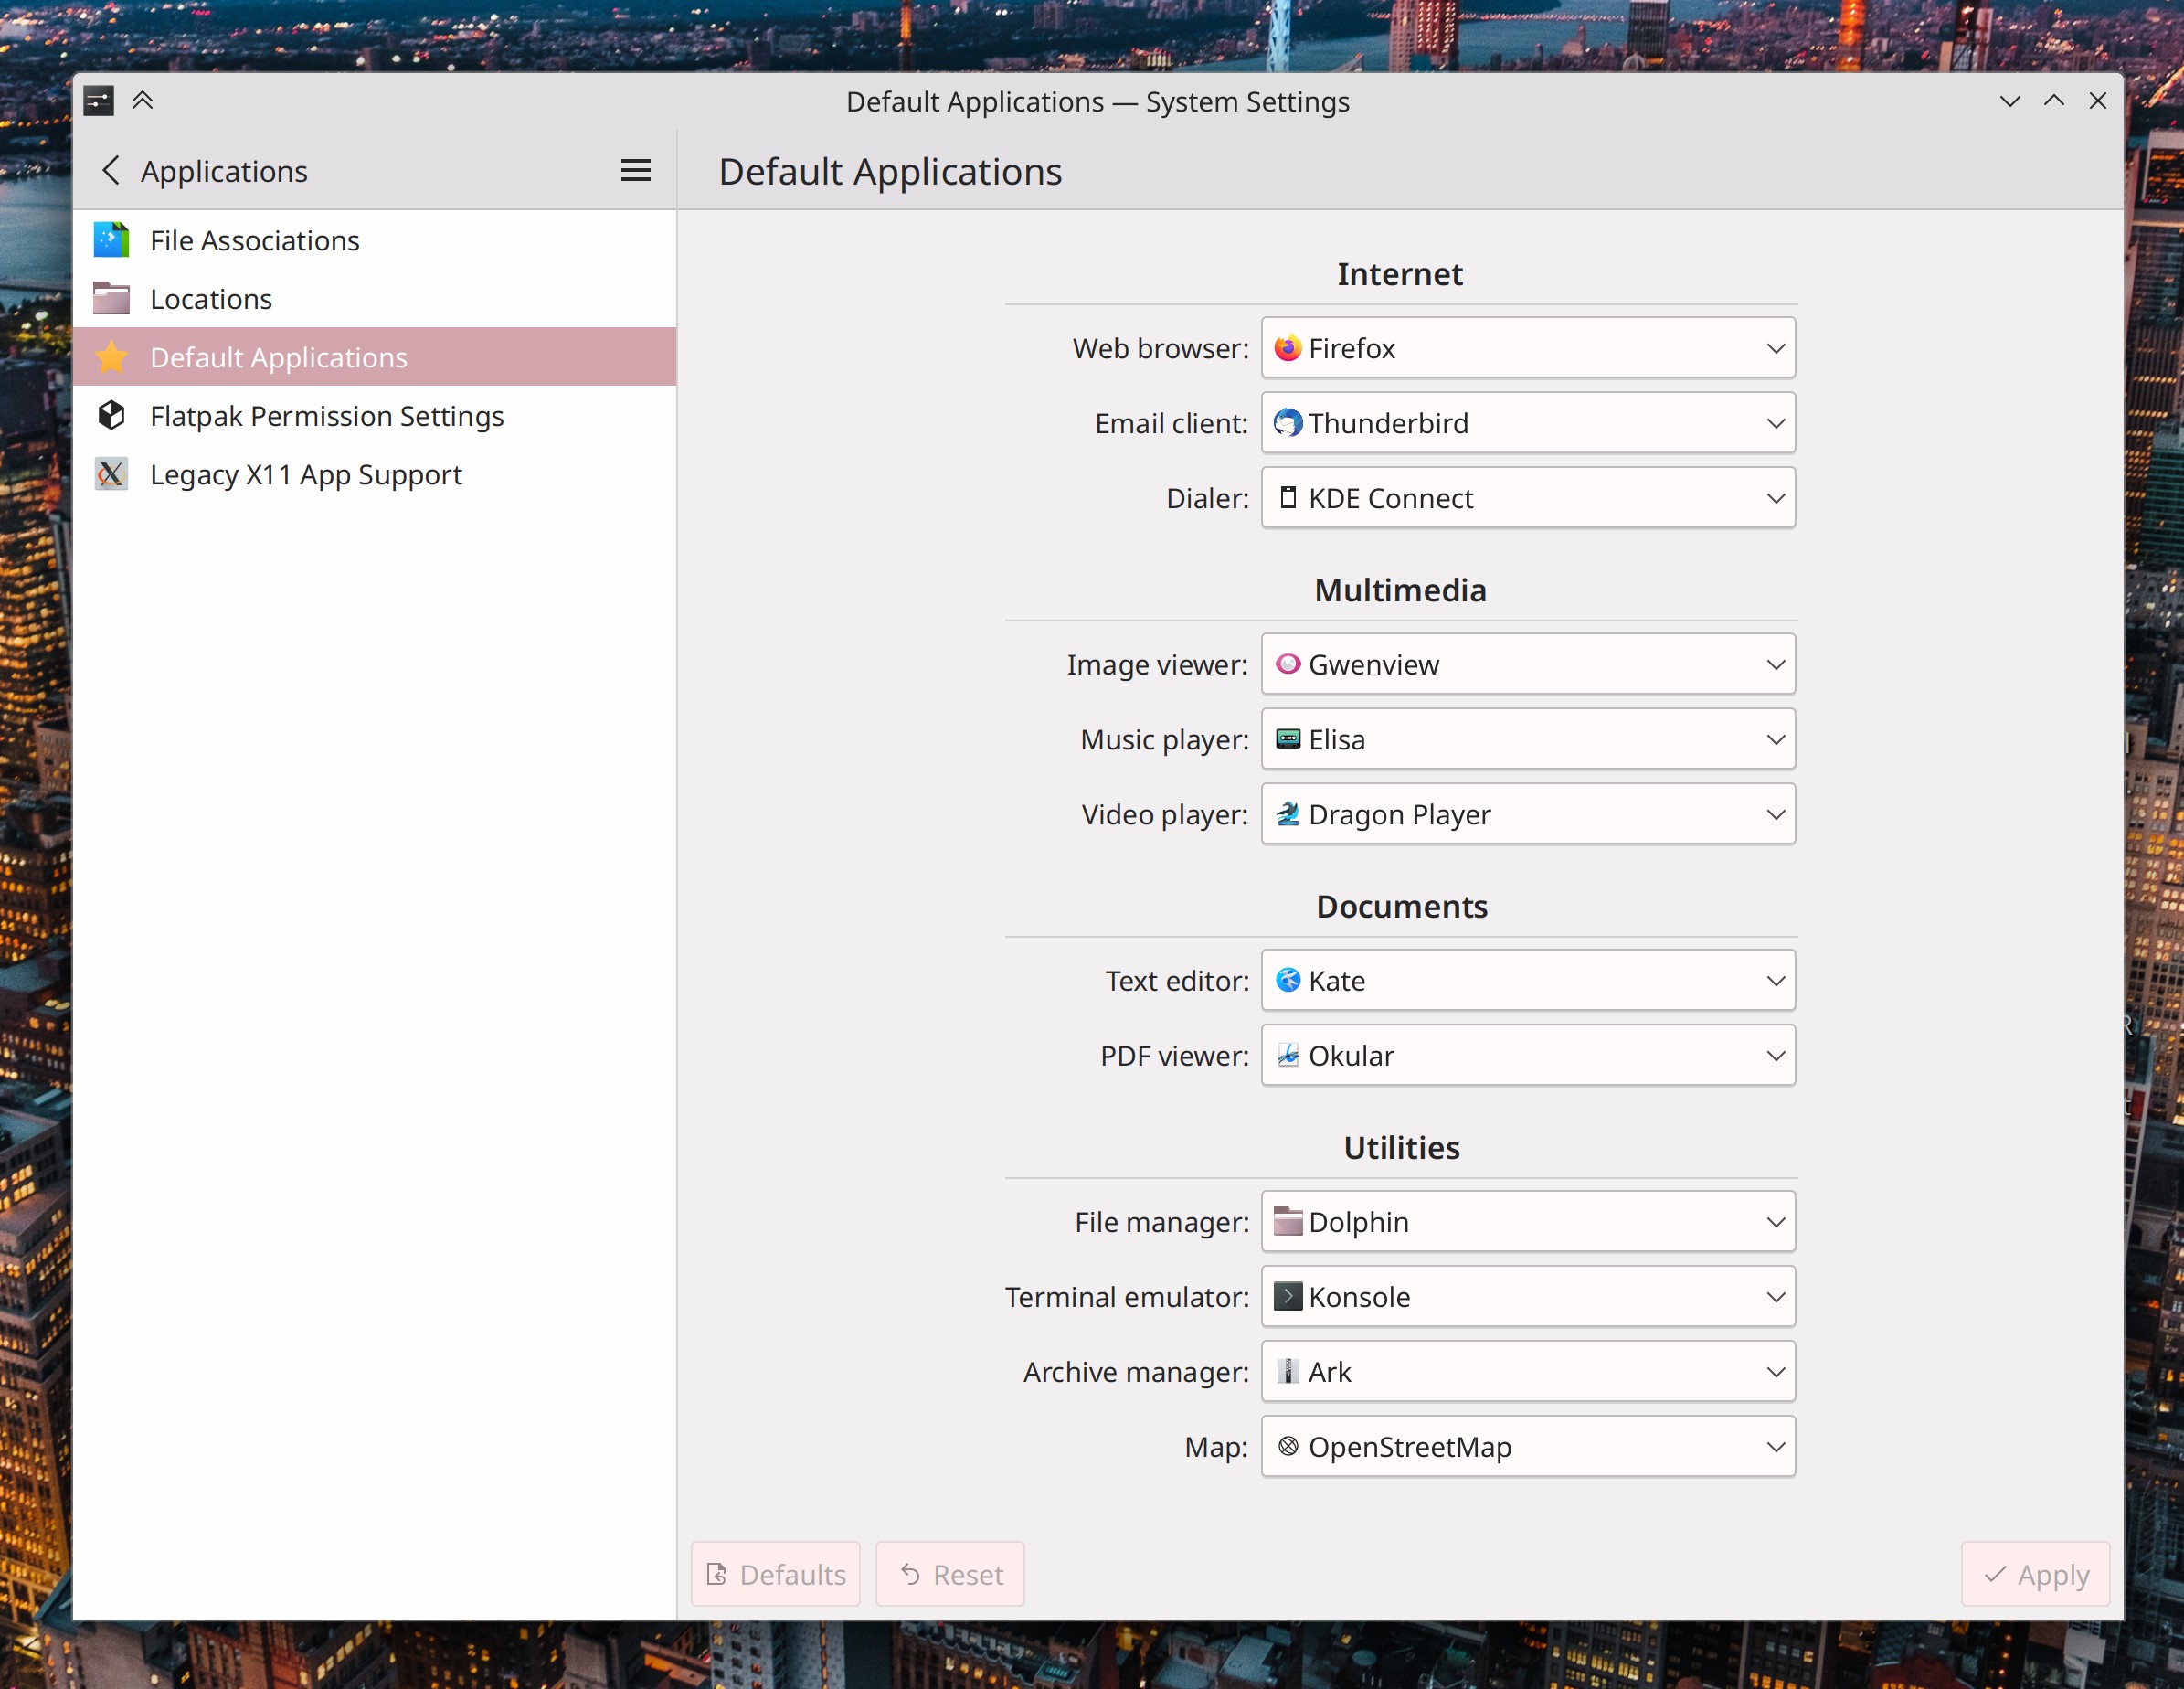Select Default Applications in the sidebar list
This screenshot has width=2184, height=1689.
(279, 357)
